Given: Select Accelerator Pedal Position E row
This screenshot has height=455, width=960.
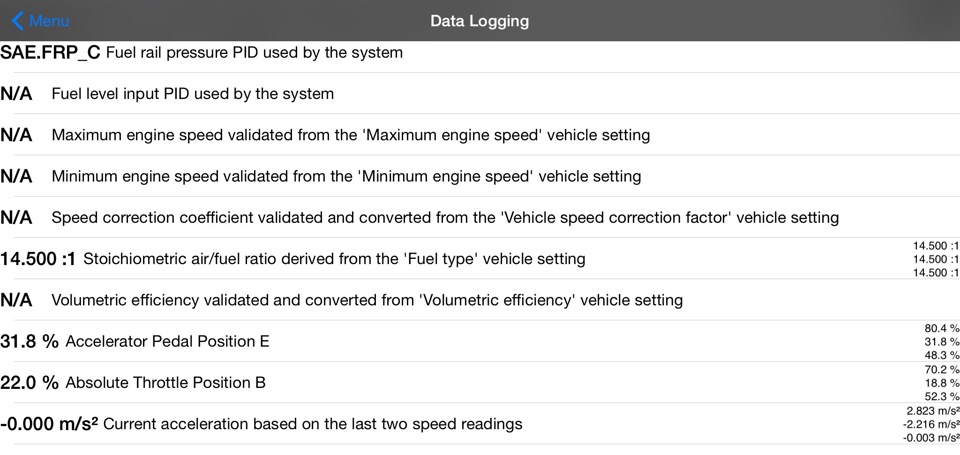Looking at the screenshot, I should click(167, 342).
